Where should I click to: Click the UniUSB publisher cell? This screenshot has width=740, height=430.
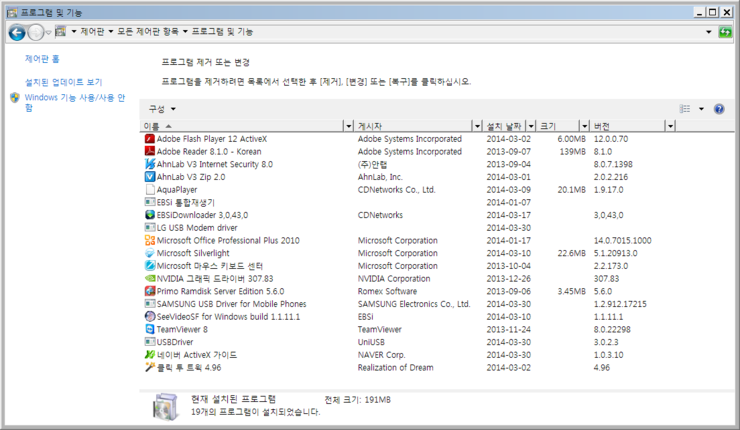coord(371,342)
